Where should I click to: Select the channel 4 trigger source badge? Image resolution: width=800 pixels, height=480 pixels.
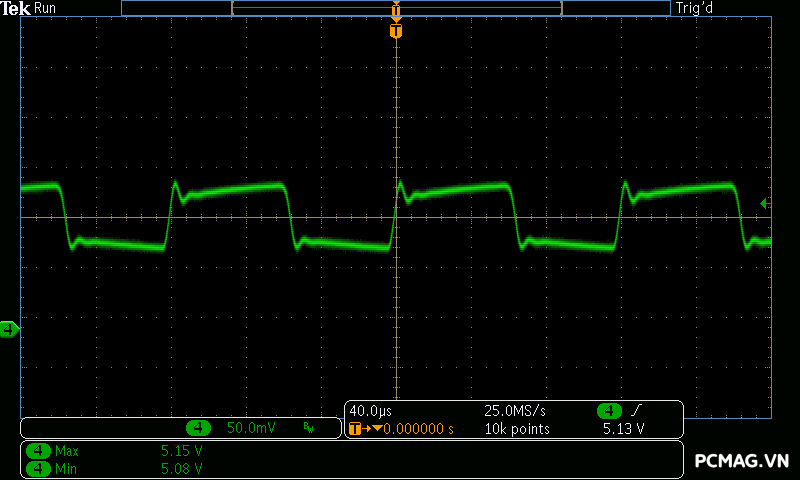click(x=609, y=411)
